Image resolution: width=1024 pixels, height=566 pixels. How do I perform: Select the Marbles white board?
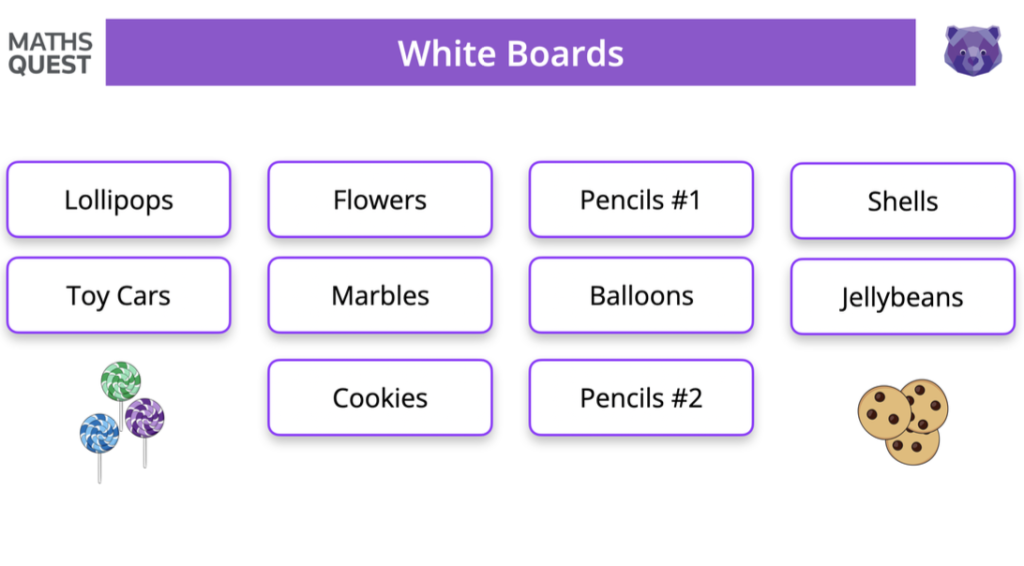click(x=380, y=296)
